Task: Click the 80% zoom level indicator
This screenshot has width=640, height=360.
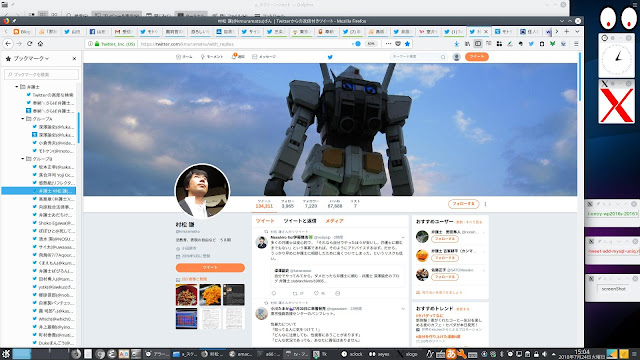Action: click(371, 44)
